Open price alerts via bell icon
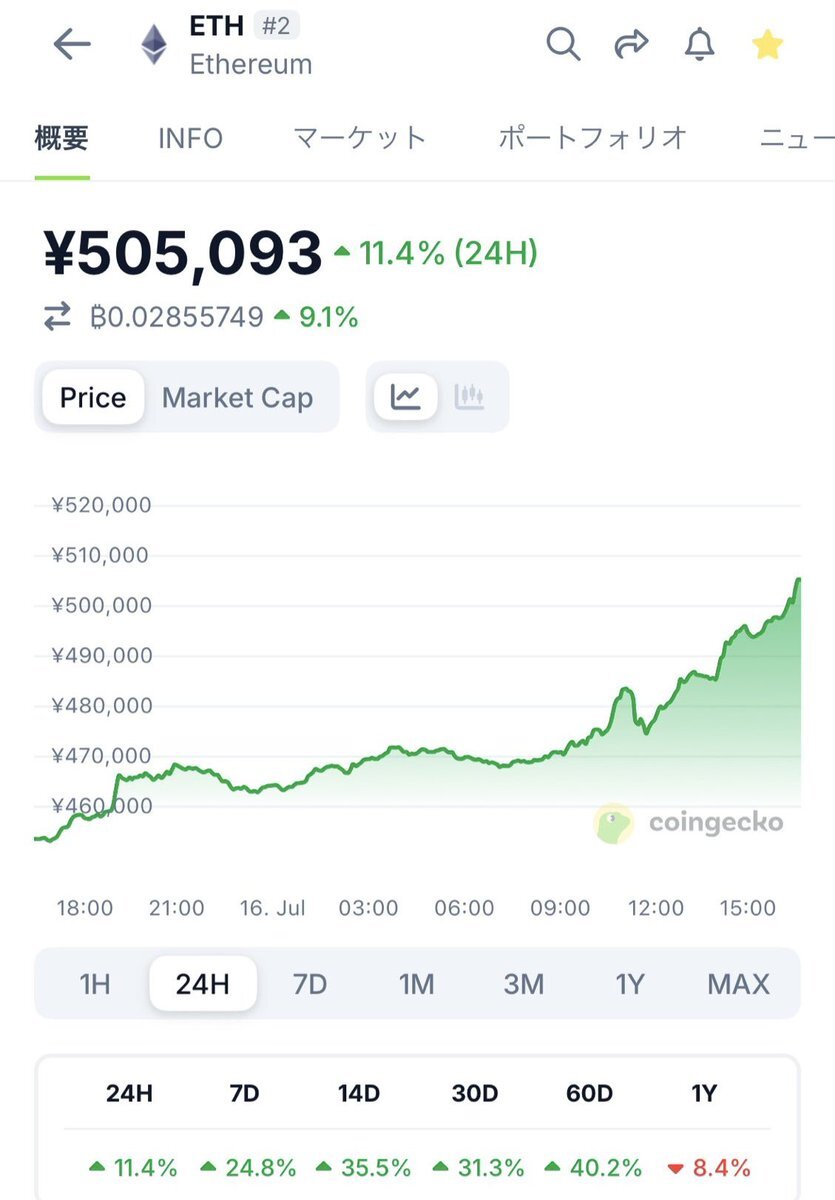Image resolution: width=835 pixels, height=1200 pixels. click(x=699, y=44)
